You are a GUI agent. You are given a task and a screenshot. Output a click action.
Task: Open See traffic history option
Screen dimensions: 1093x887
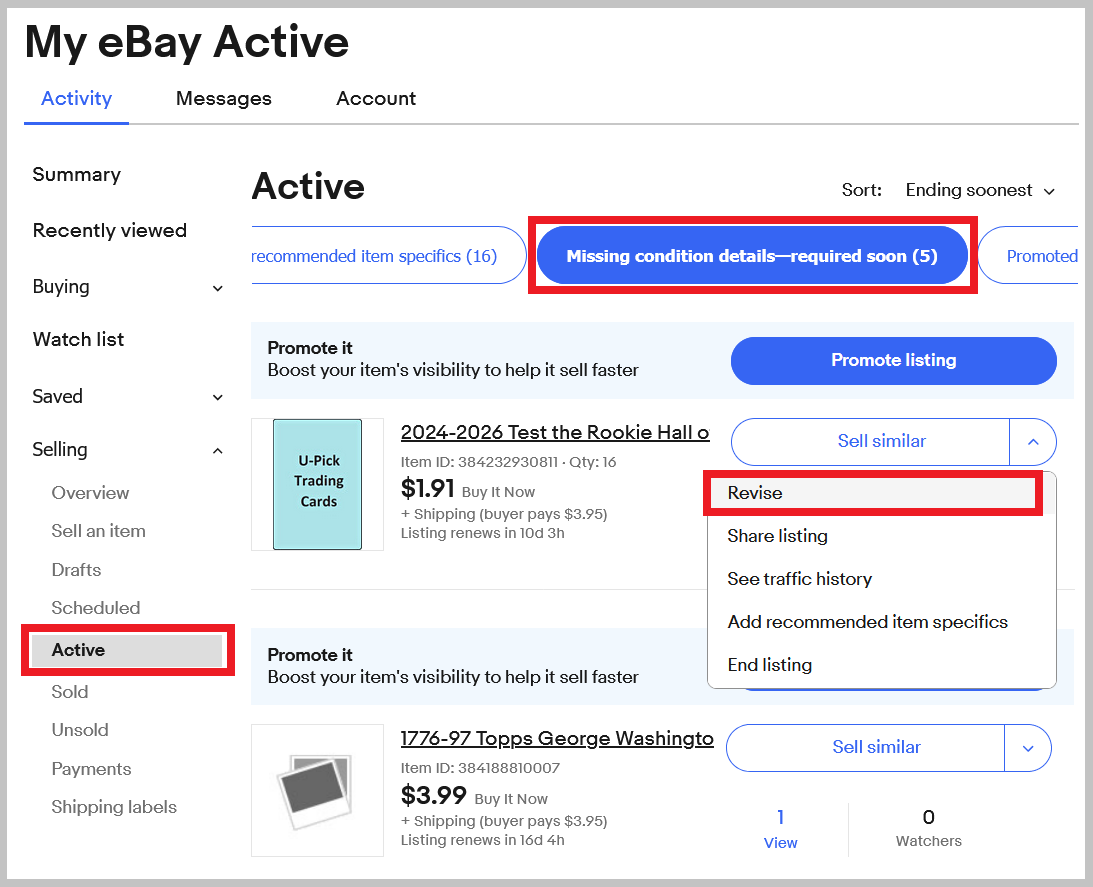point(800,579)
